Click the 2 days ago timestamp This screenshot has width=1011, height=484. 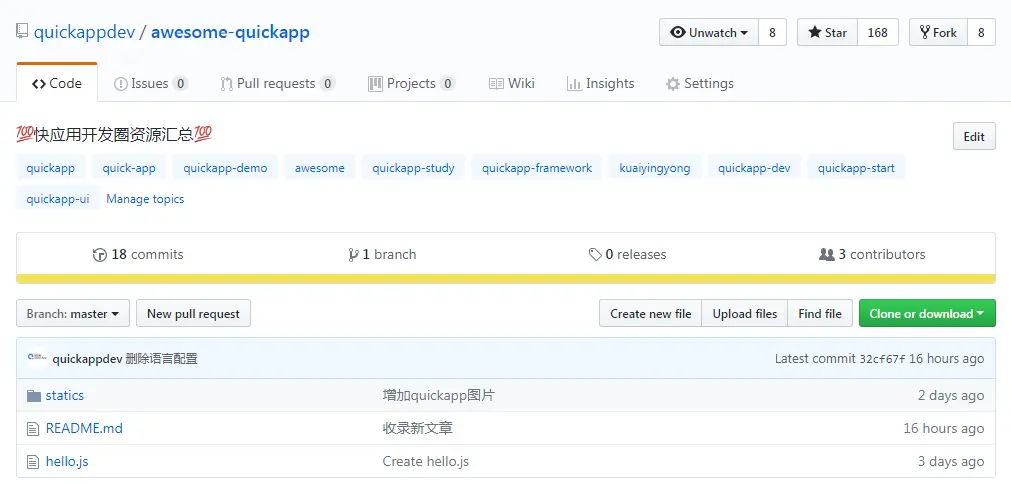click(951, 395)
